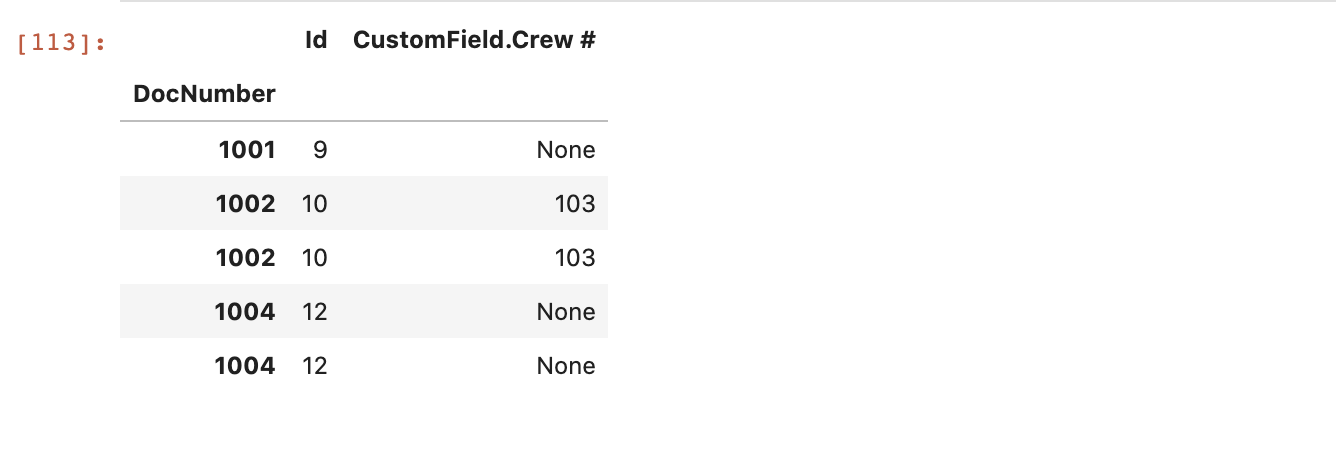Image resolution: width=1336 pixels, height=450 pixels.
Task: Select the DocNumber 1001 index cell
Action: pos(246,150)
